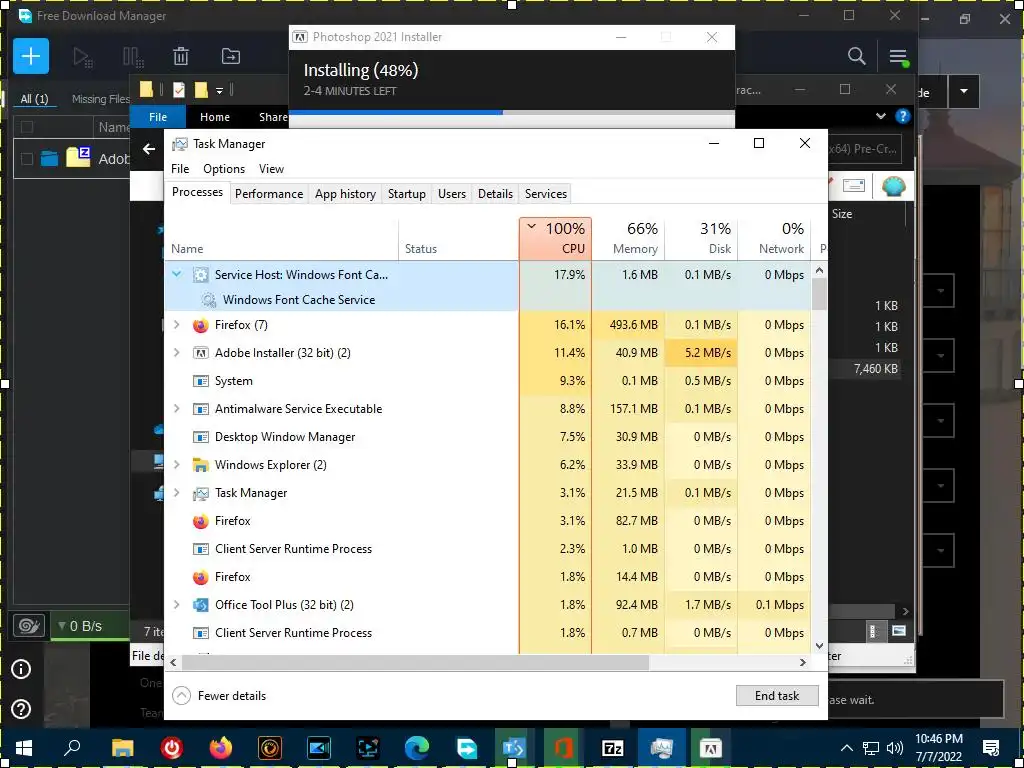Select the System process row
Screen dimensions: 1024x768
[x=488, y=381]
